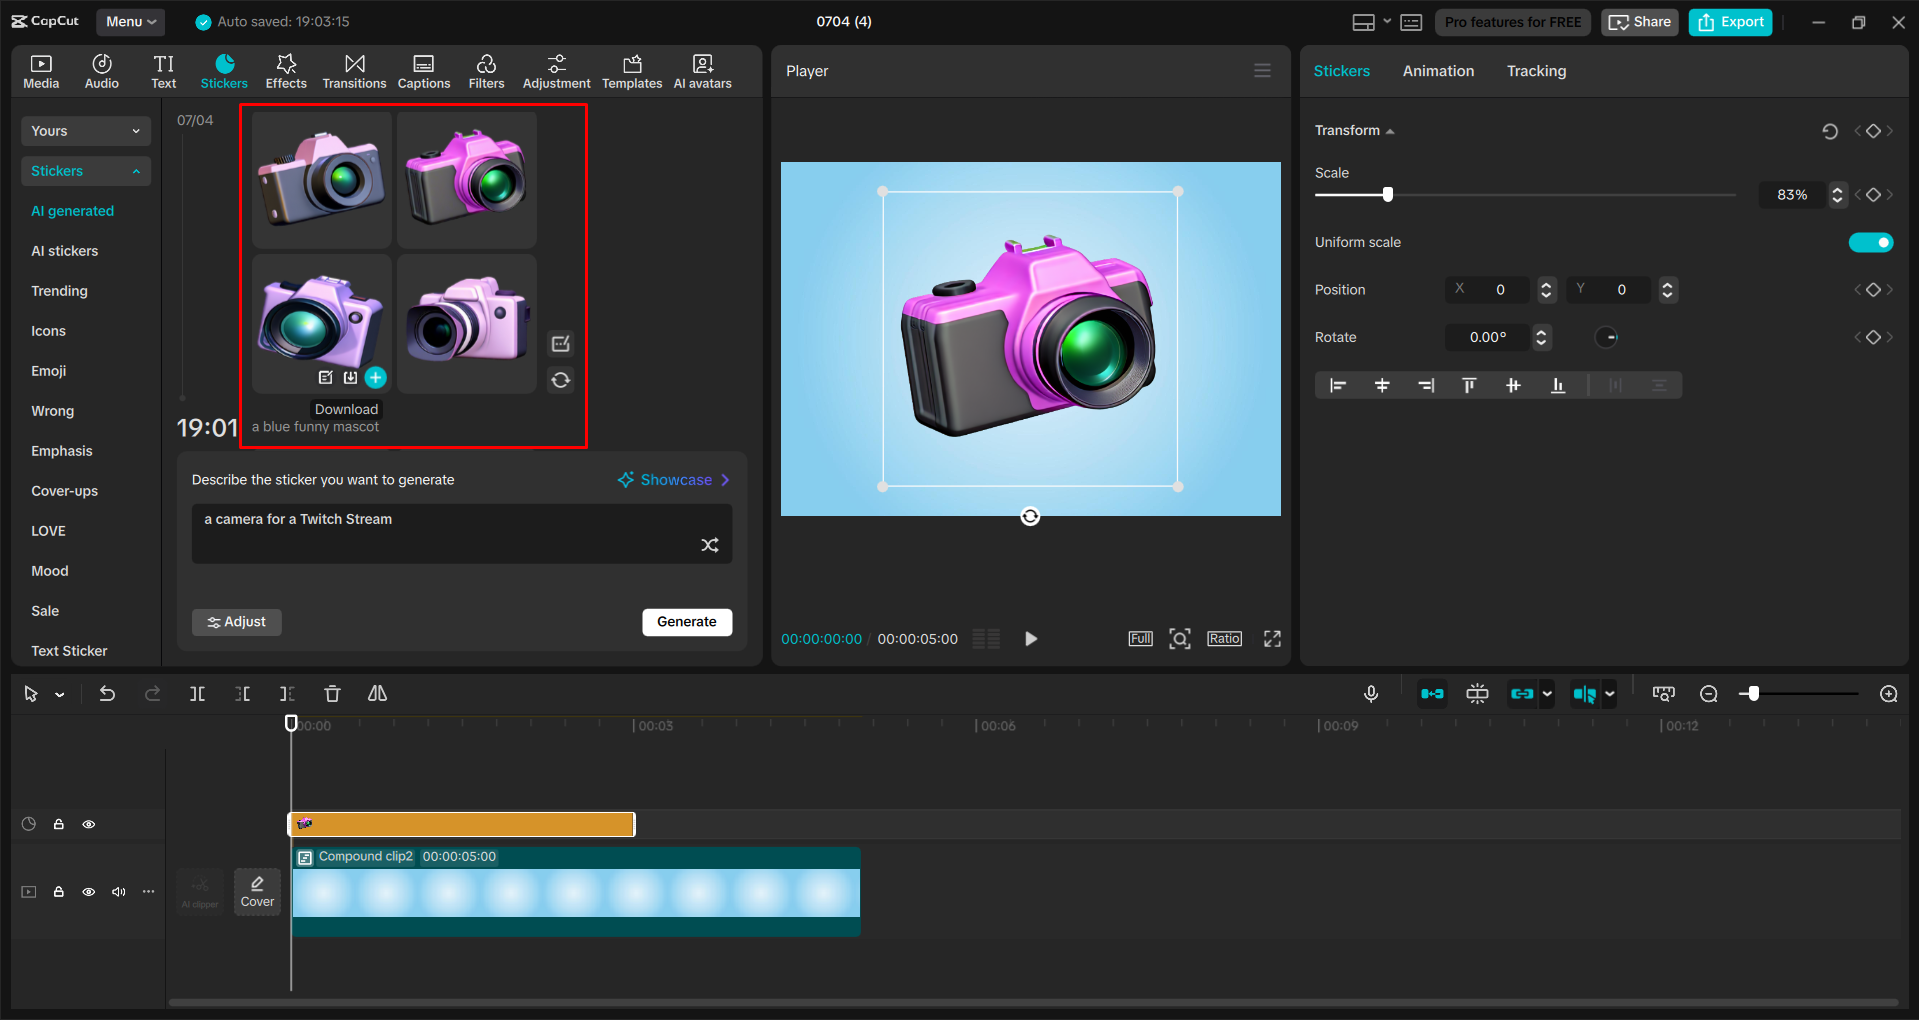Screen dimensions: 1919x1020
Task: Open the Effects panel
Action: [286, 70]
